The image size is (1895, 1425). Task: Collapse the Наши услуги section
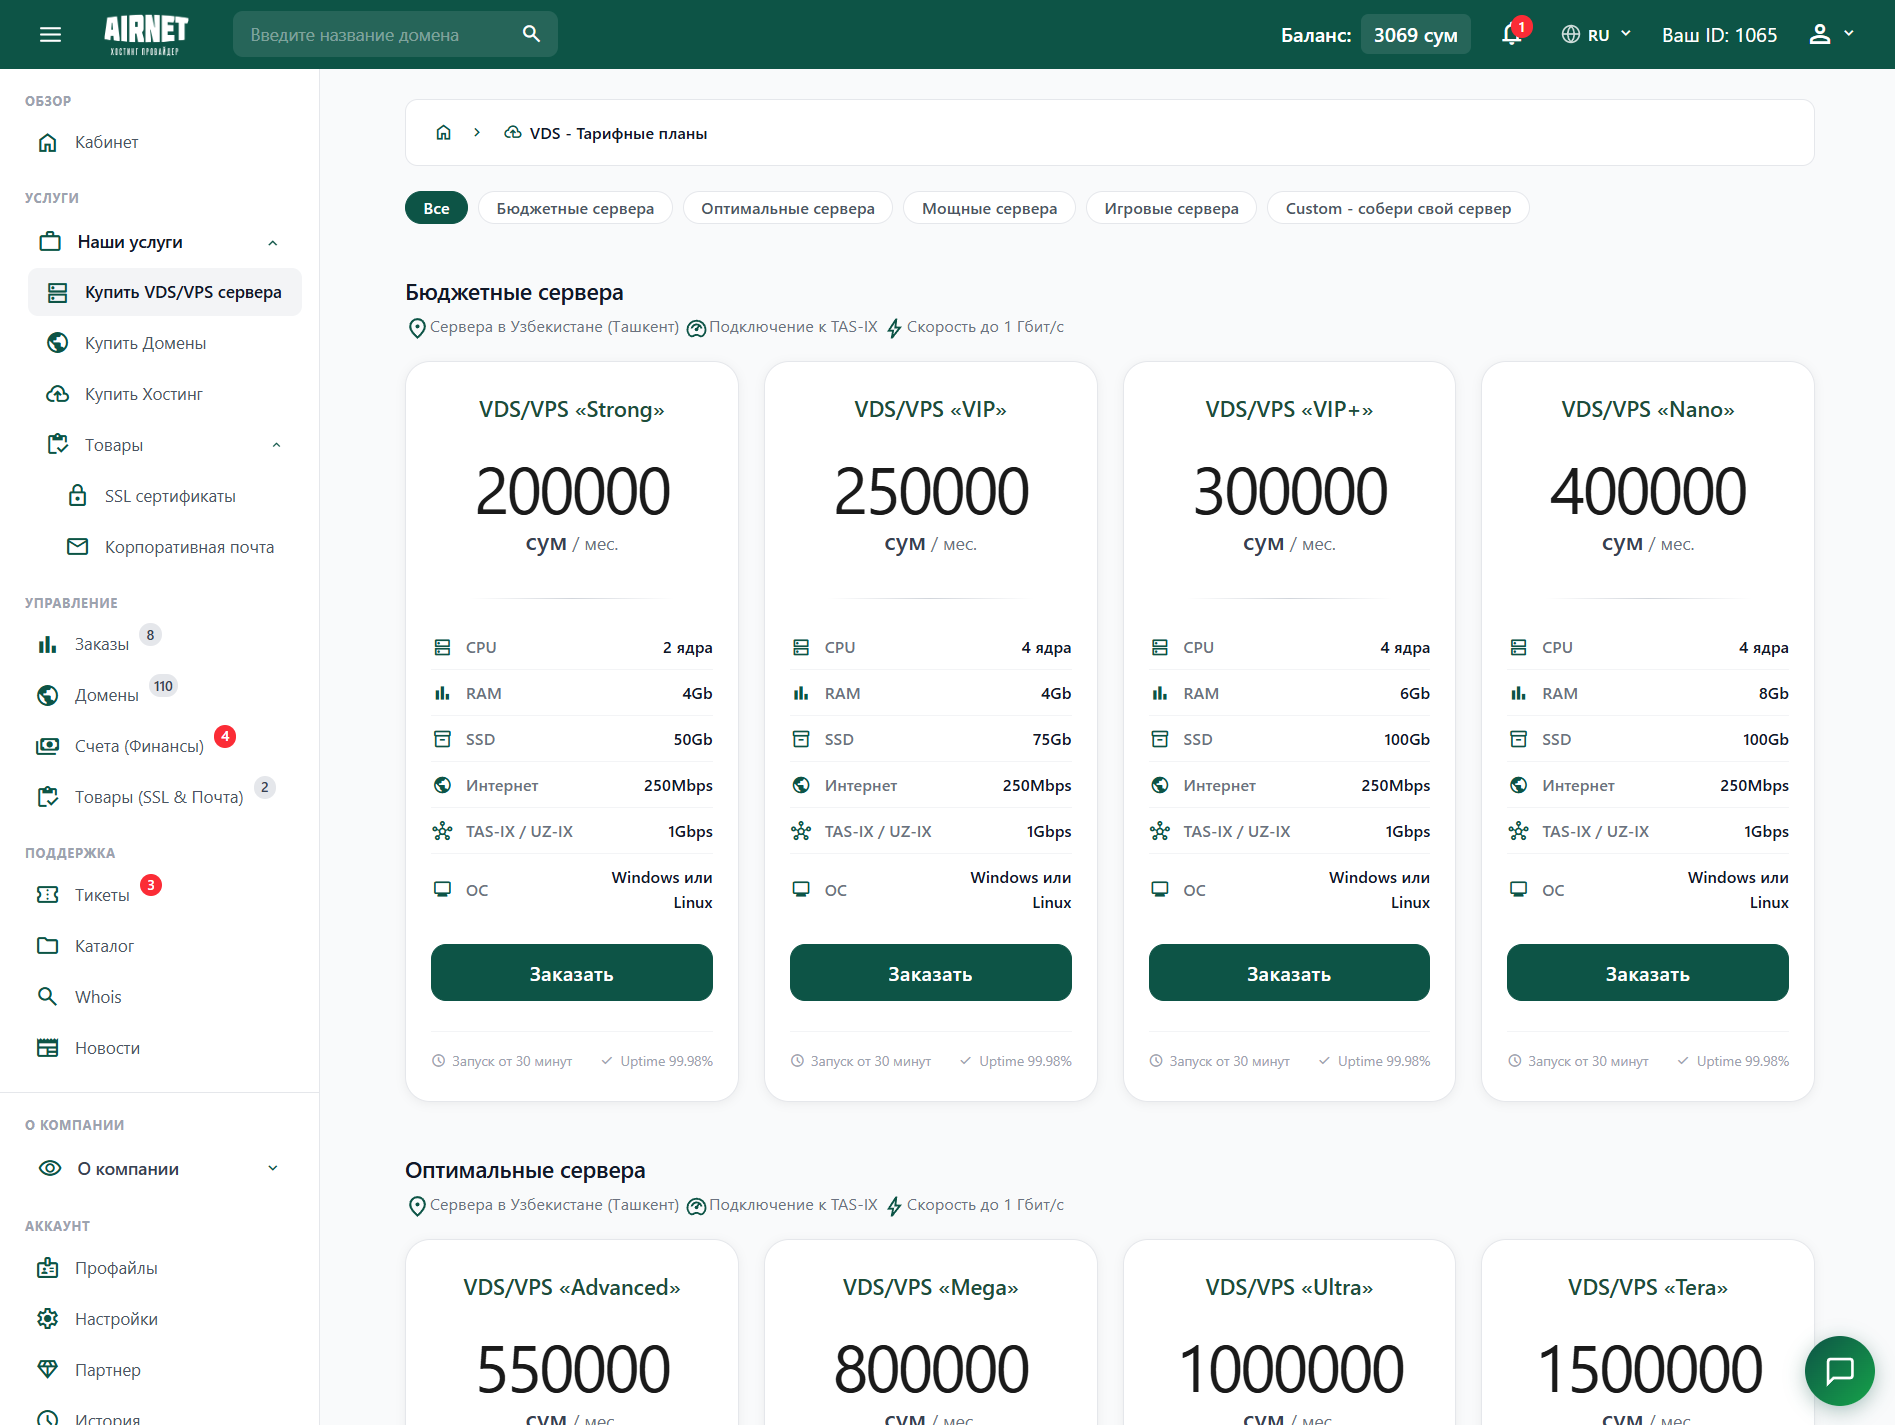(273, 243)
